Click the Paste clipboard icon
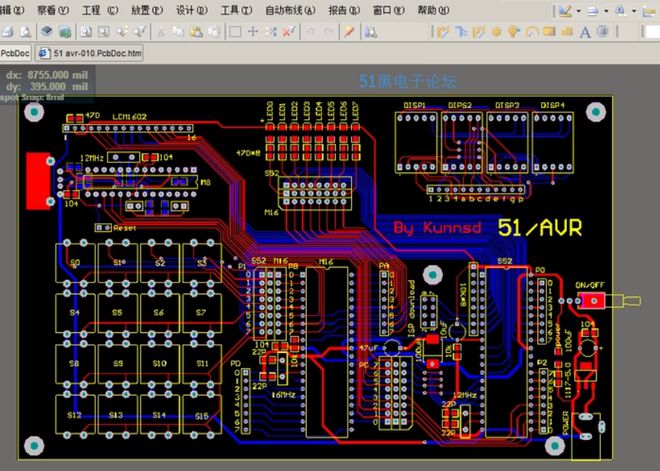 click(x=196, y=32)
